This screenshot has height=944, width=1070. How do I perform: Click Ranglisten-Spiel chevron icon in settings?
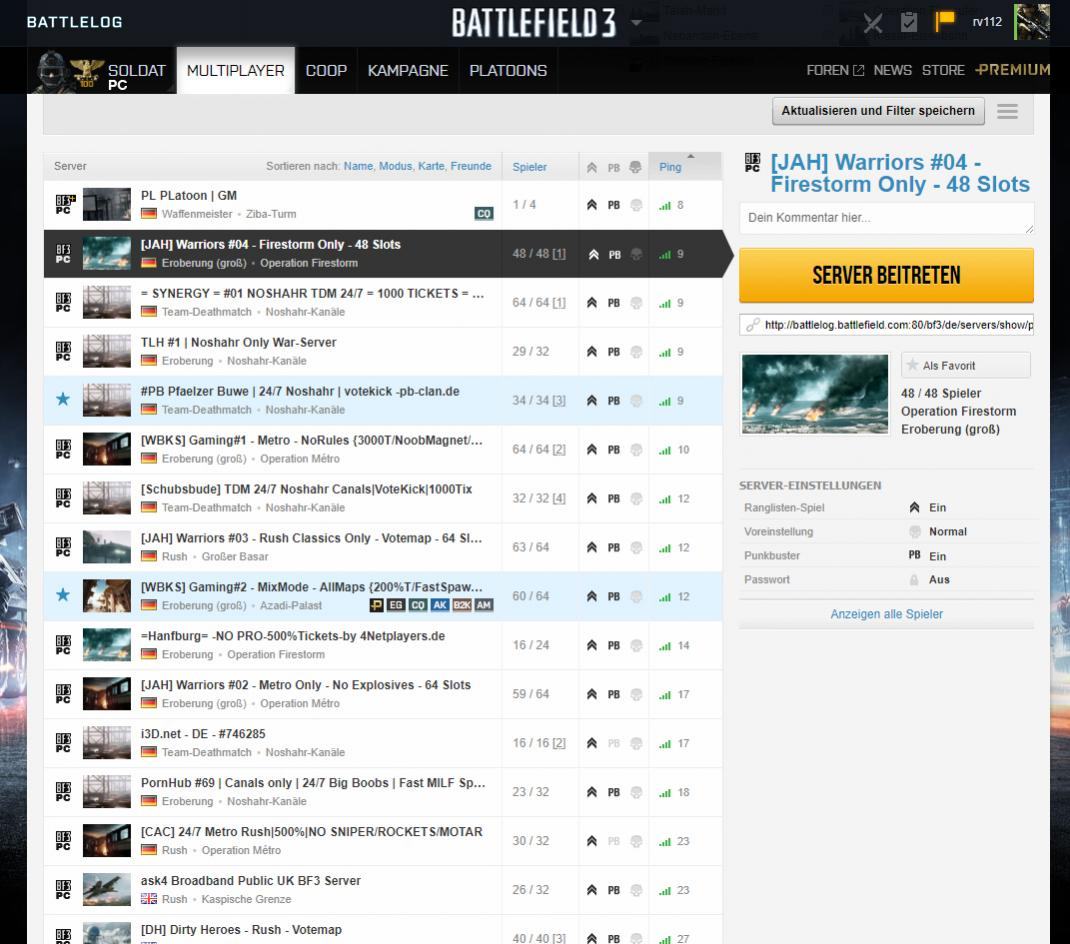pyautogui.click(x=914, y=507)
